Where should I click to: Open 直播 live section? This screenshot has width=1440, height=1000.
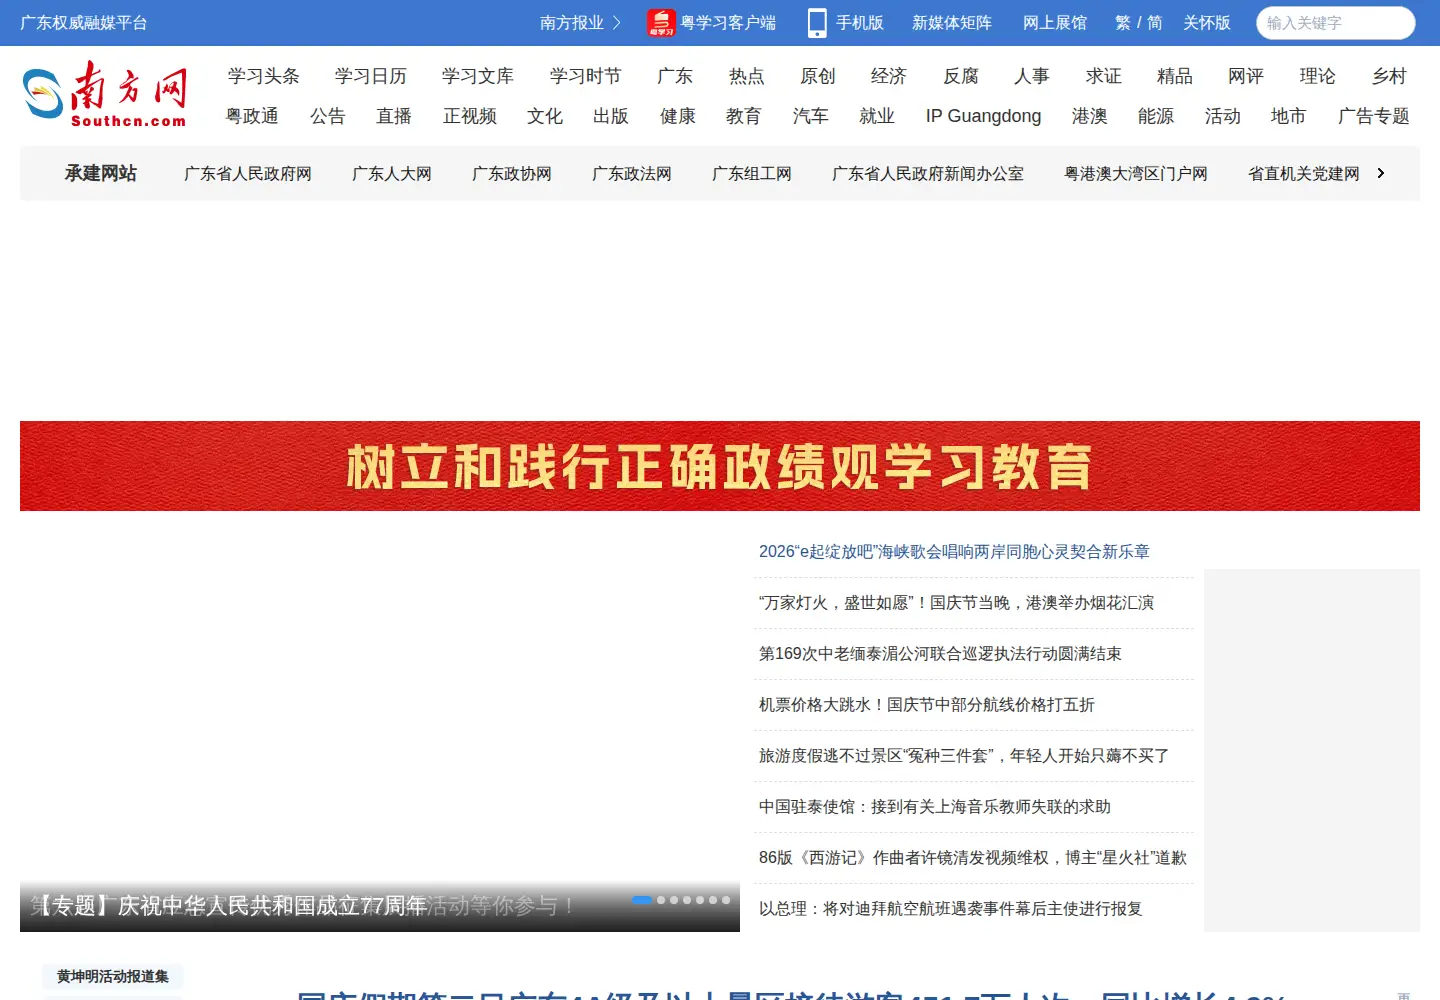394,116
